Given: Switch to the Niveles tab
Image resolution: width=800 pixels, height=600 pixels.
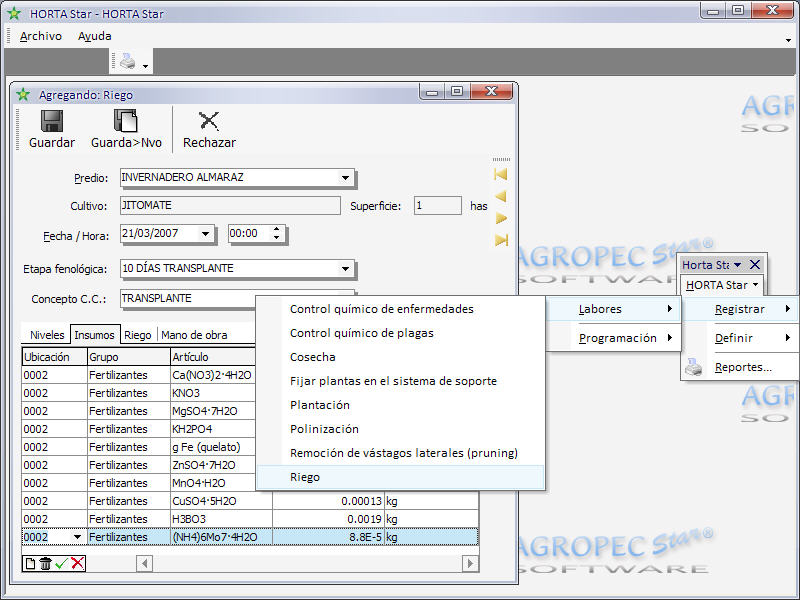Looking at the screenshot, I should pyautogui.click(x=47, y=335).
